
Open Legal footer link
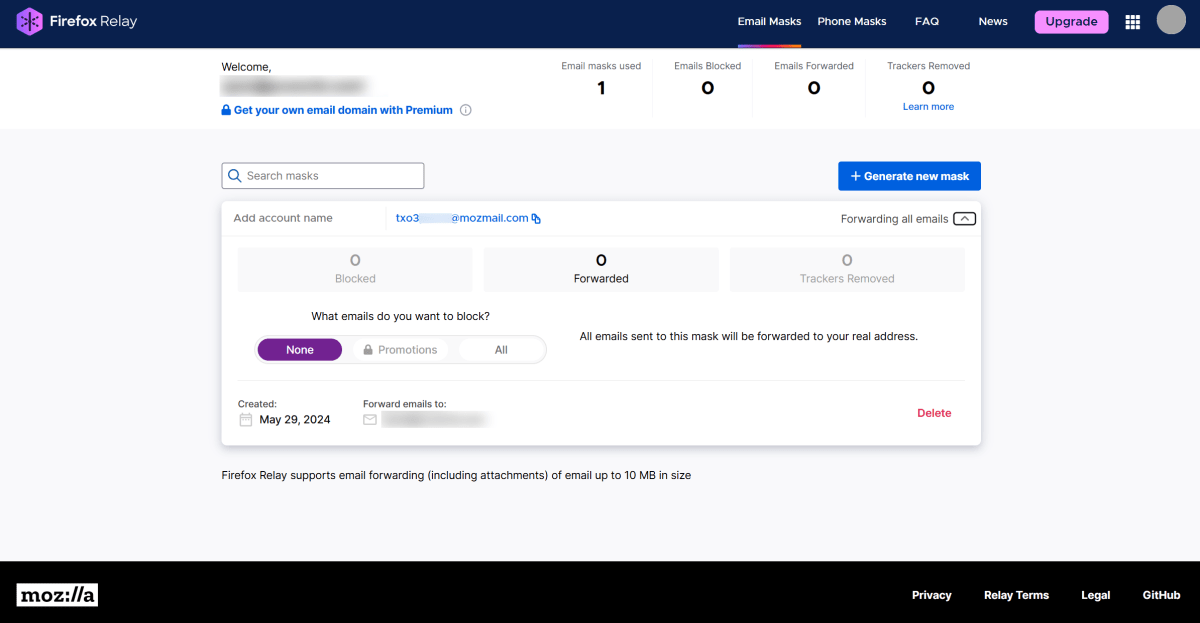click(x=1096, y=595)
